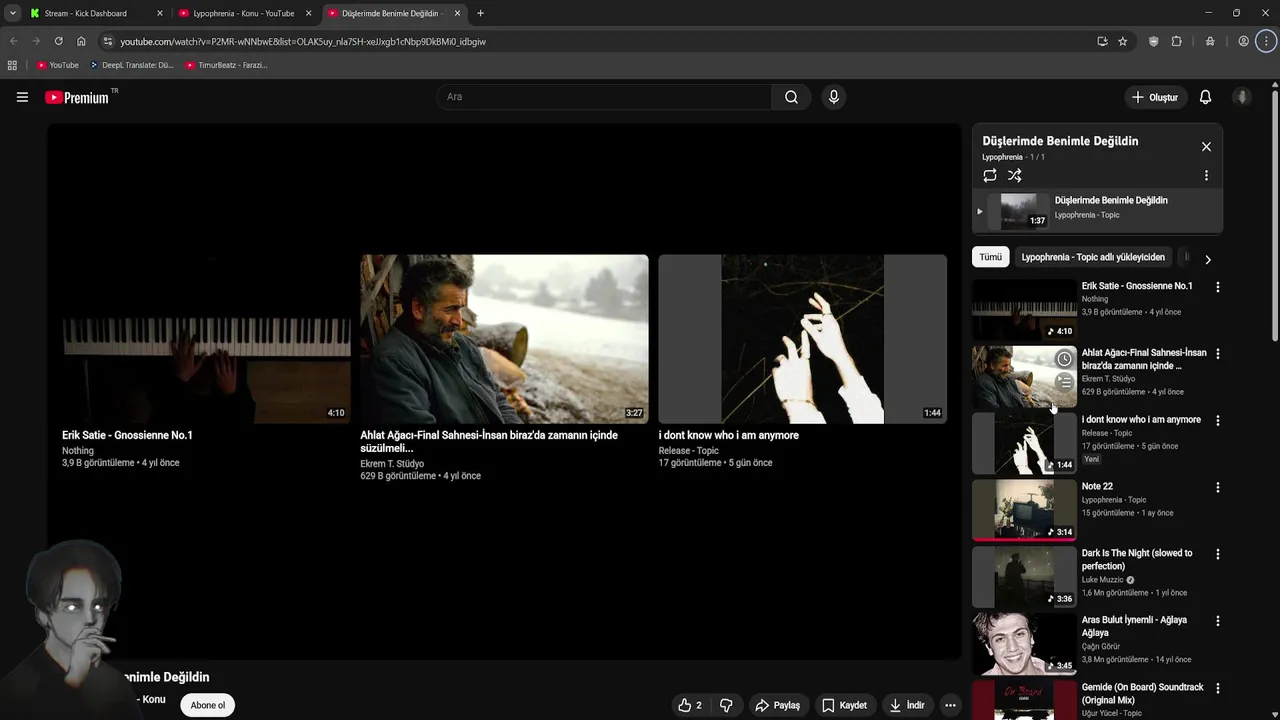Add Ahlat Ağacı video to Watch Later
The height and width of the screenshot is (720, 1280).
click(x=1064, y=359)
